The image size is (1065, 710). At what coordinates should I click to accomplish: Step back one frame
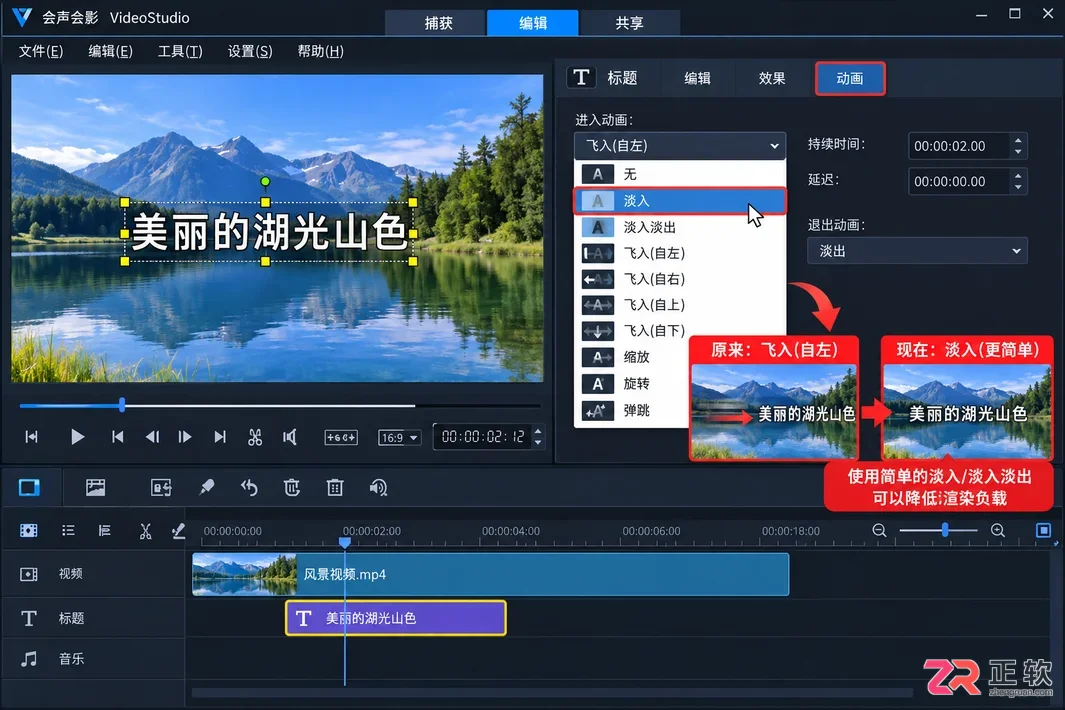pyautogui.click(x=152, y=437)
